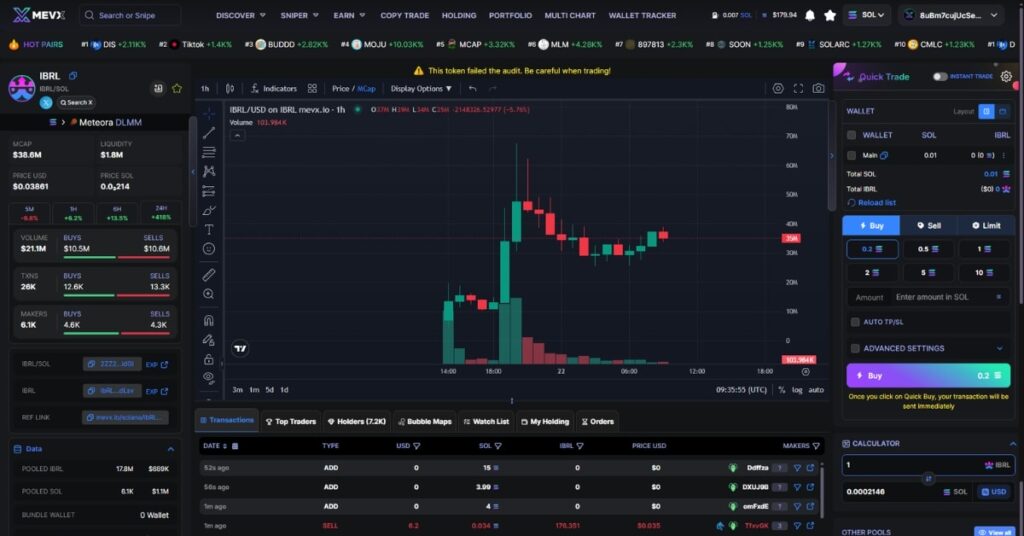This screenshot has height=536, width=1024.
Task: Select the trend line drawing tool
Action: coord(208,133)
